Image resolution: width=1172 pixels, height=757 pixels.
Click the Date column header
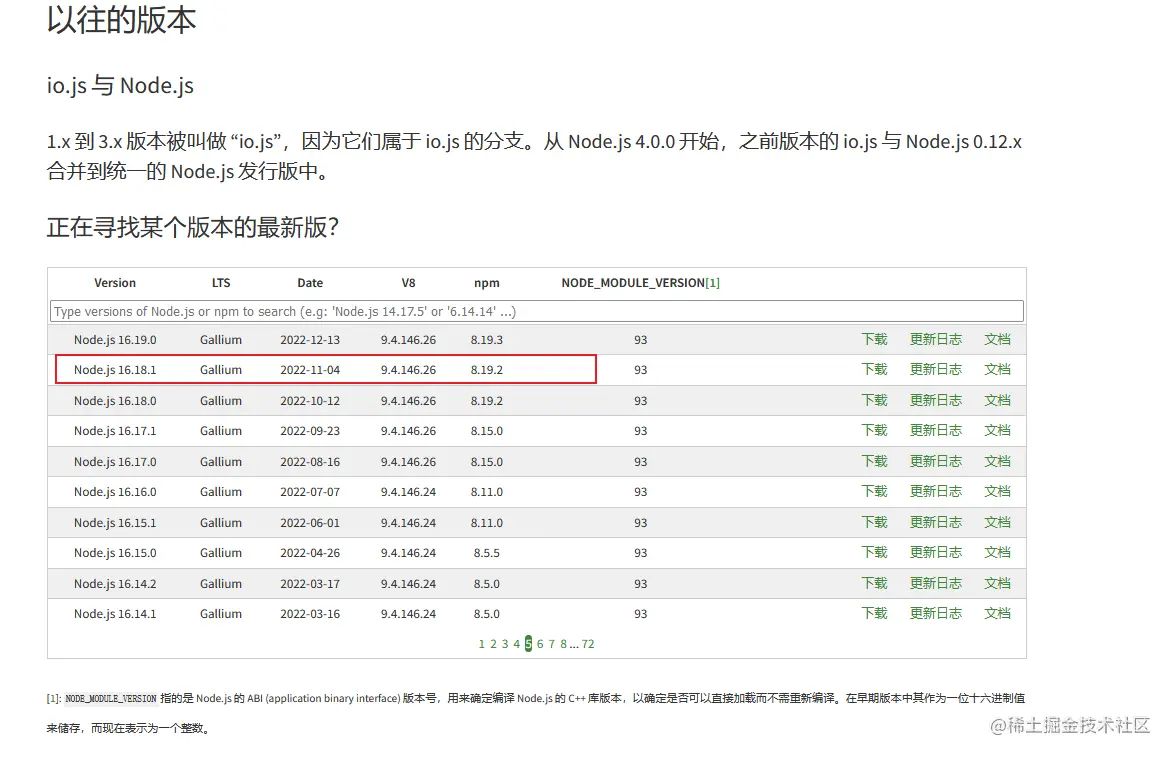(x=310, y=283)
